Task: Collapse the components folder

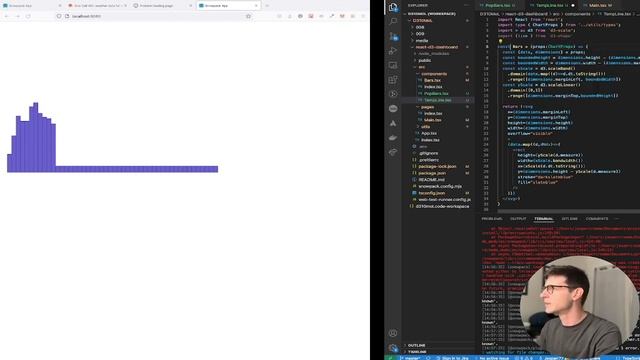Action: (x=437, y=74)
